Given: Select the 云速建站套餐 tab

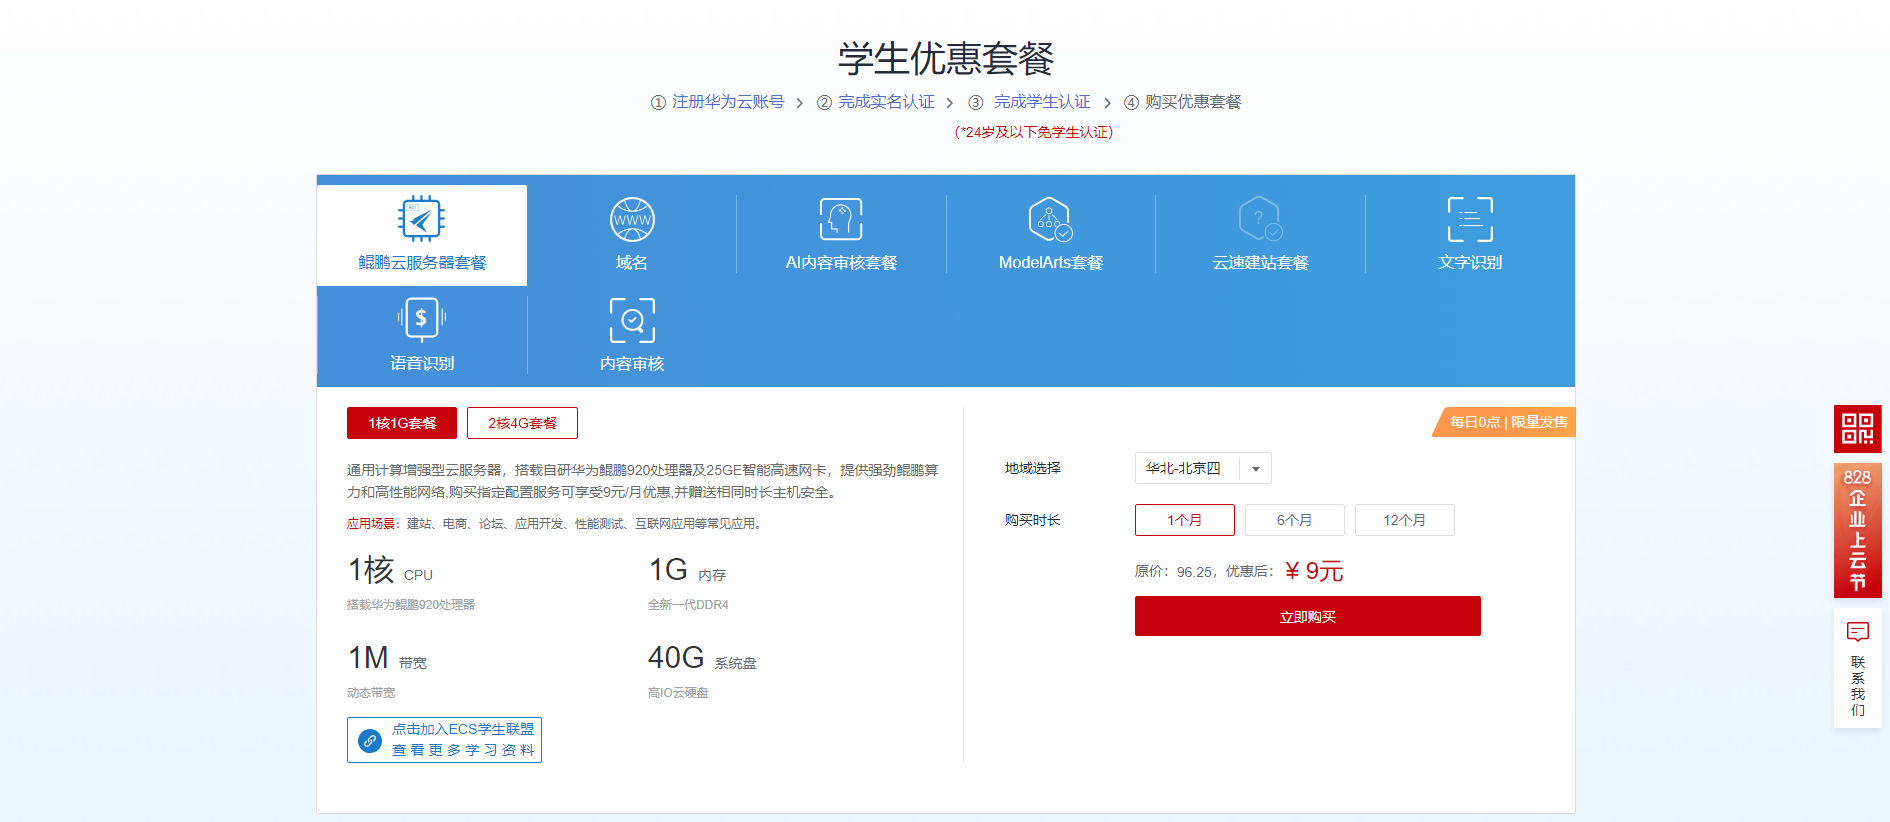Looking at the screenshot, I should pyautogui.click(x=1260, y=235).
